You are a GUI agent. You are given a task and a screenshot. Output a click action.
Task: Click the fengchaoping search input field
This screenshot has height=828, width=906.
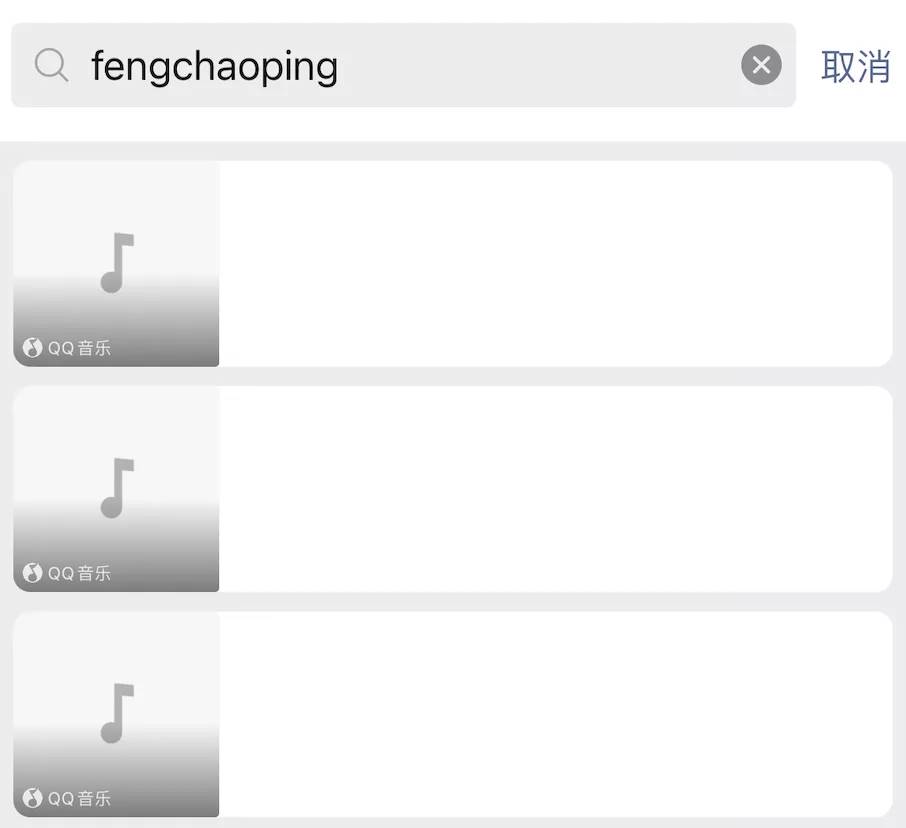coord(403,65)
